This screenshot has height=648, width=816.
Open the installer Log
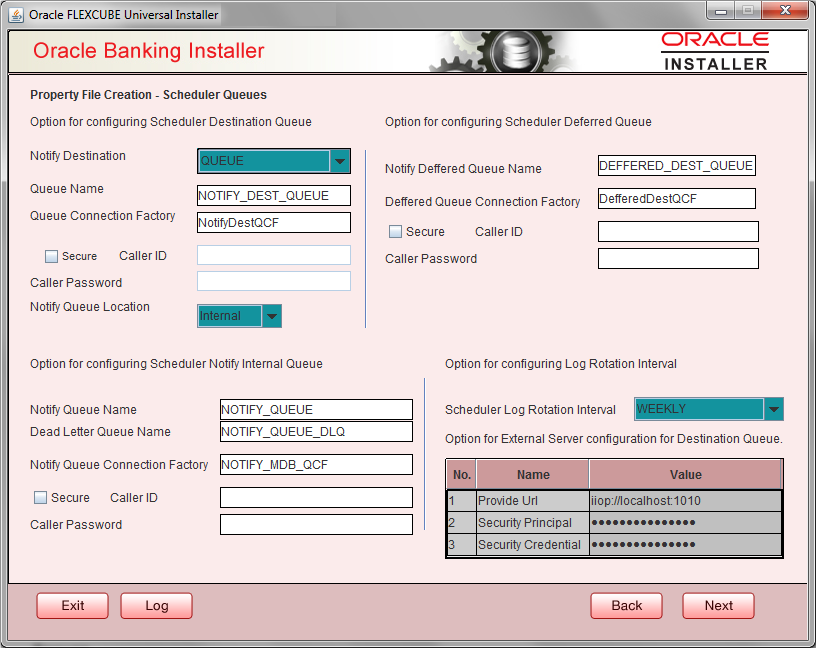(x=156, y=605)
